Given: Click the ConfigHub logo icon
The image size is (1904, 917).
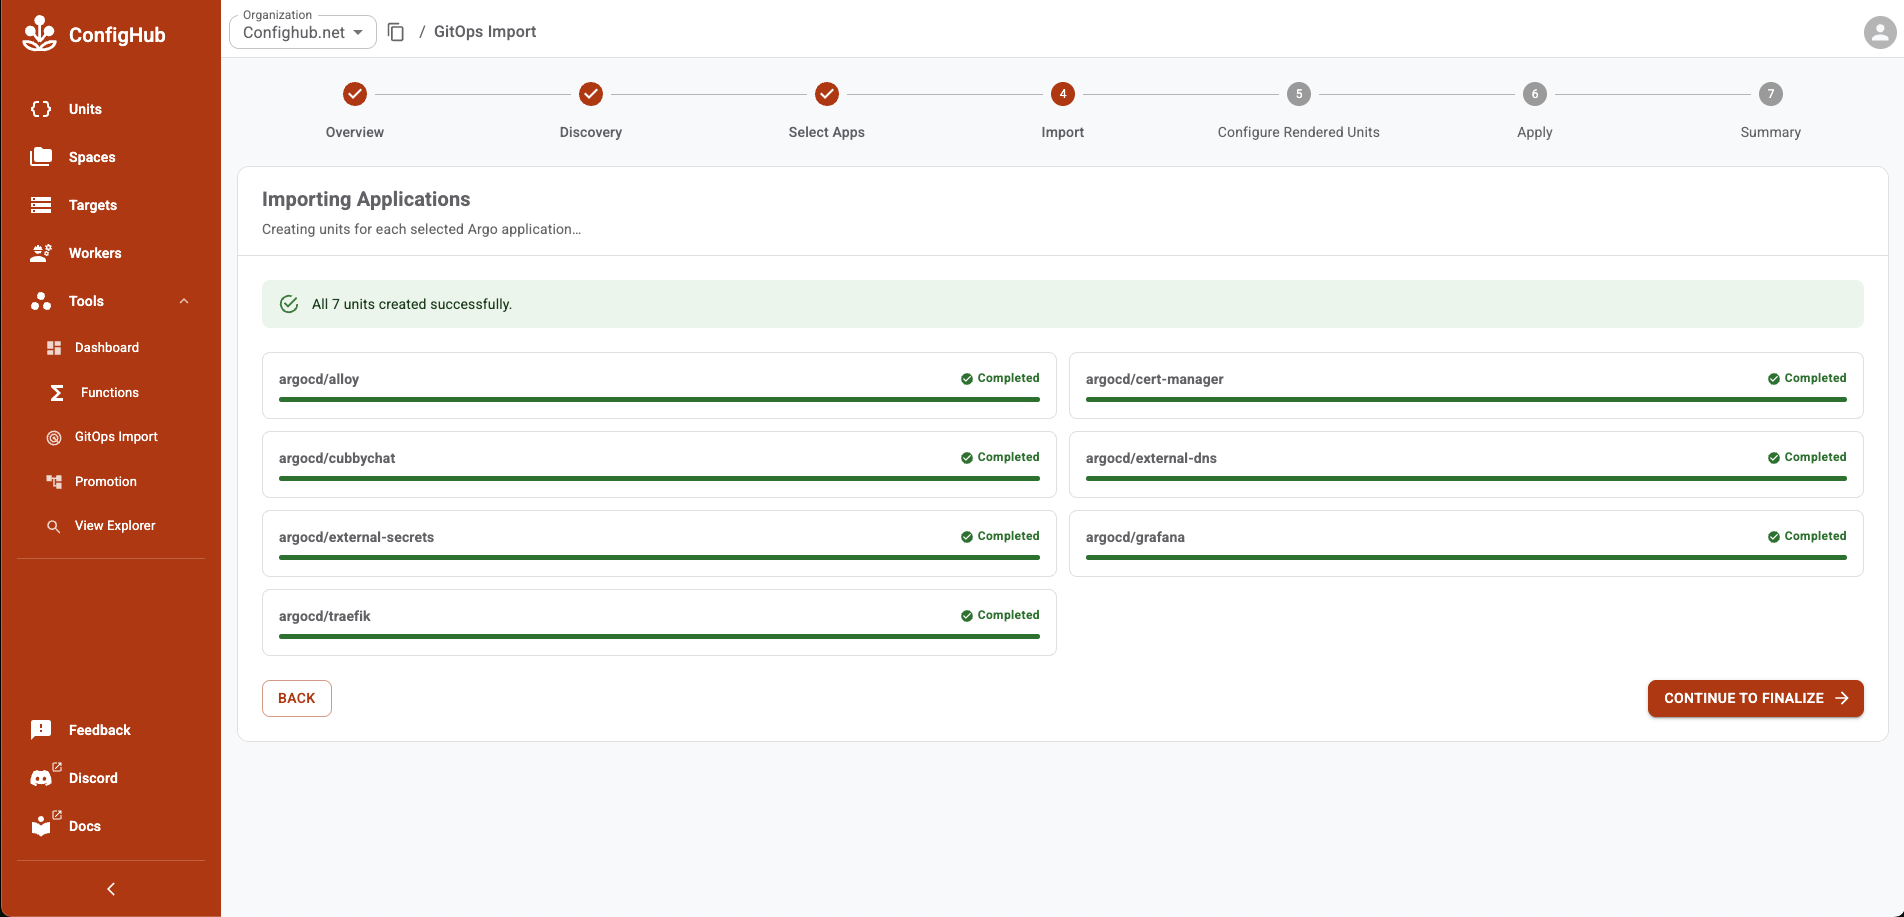Looking at the screenshot, I should 40,34.
